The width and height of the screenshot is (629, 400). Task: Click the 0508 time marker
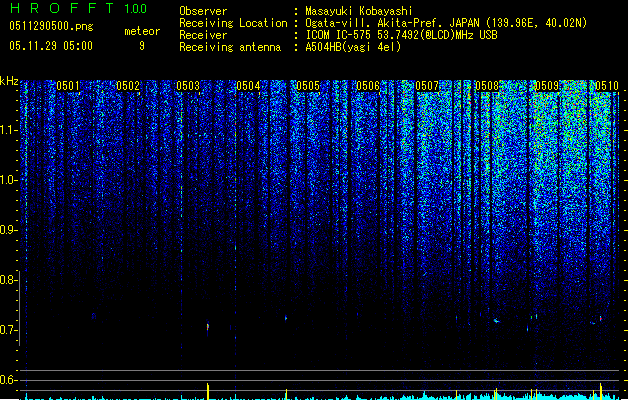(487, 86)
